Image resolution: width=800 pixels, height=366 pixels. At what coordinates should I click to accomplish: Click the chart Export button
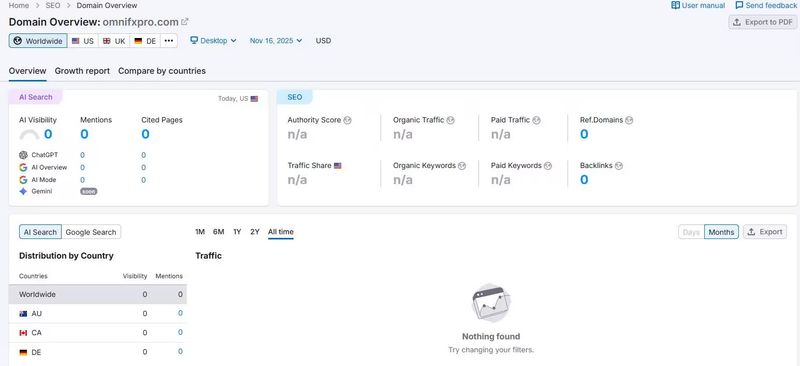(765, 232)
